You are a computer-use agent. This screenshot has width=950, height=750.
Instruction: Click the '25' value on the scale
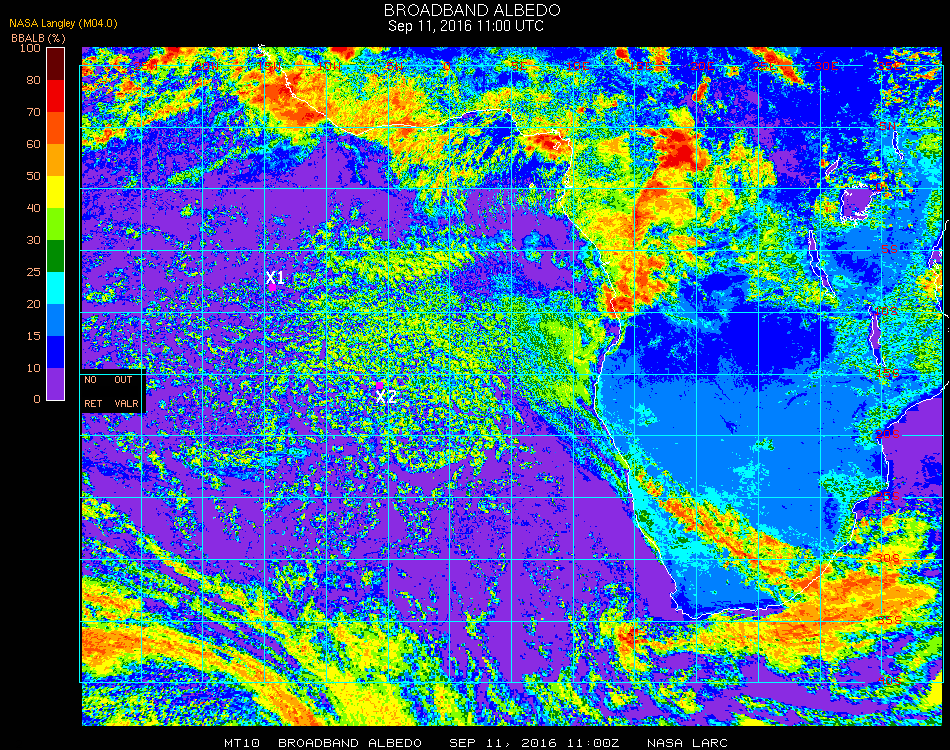[33, 272]
